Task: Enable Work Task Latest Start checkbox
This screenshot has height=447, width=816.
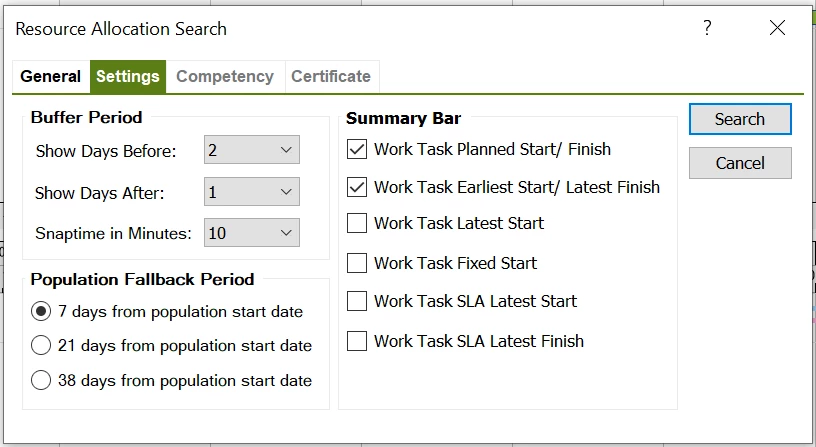Action: [x=357, y=223]
